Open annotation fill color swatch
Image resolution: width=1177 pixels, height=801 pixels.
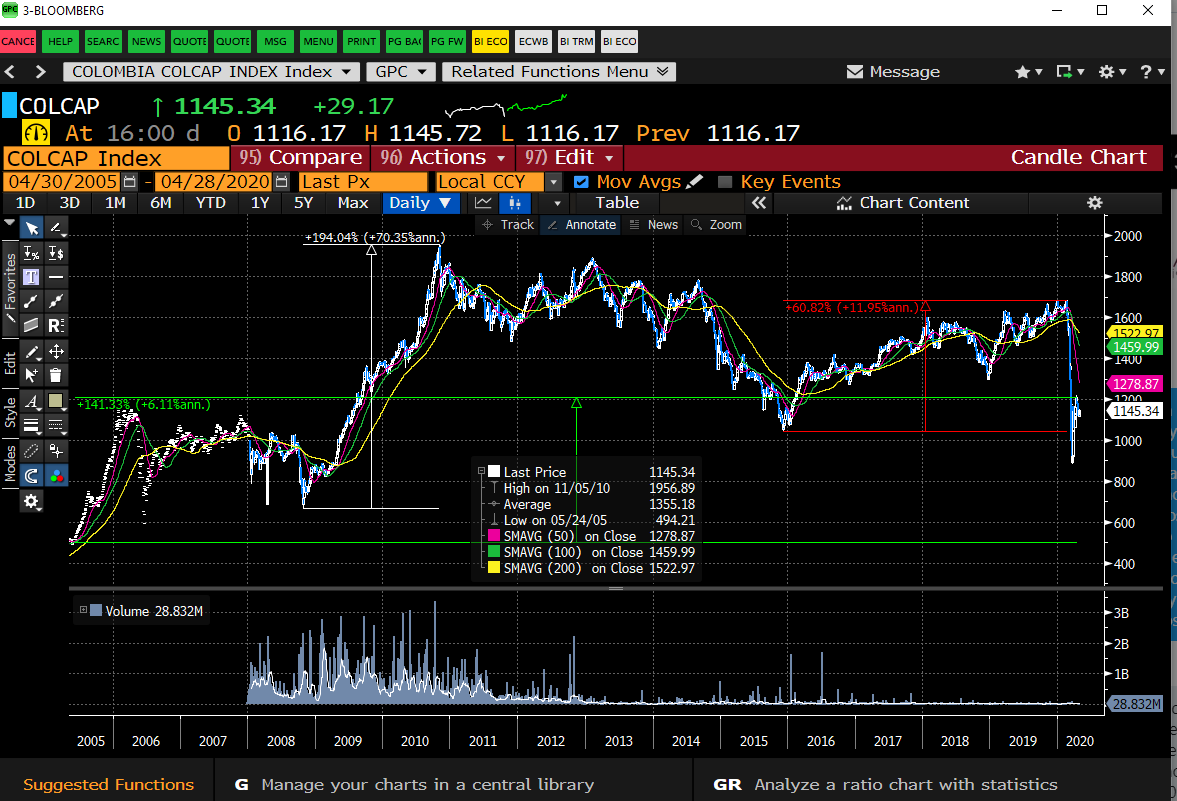(x=56, y=402)
